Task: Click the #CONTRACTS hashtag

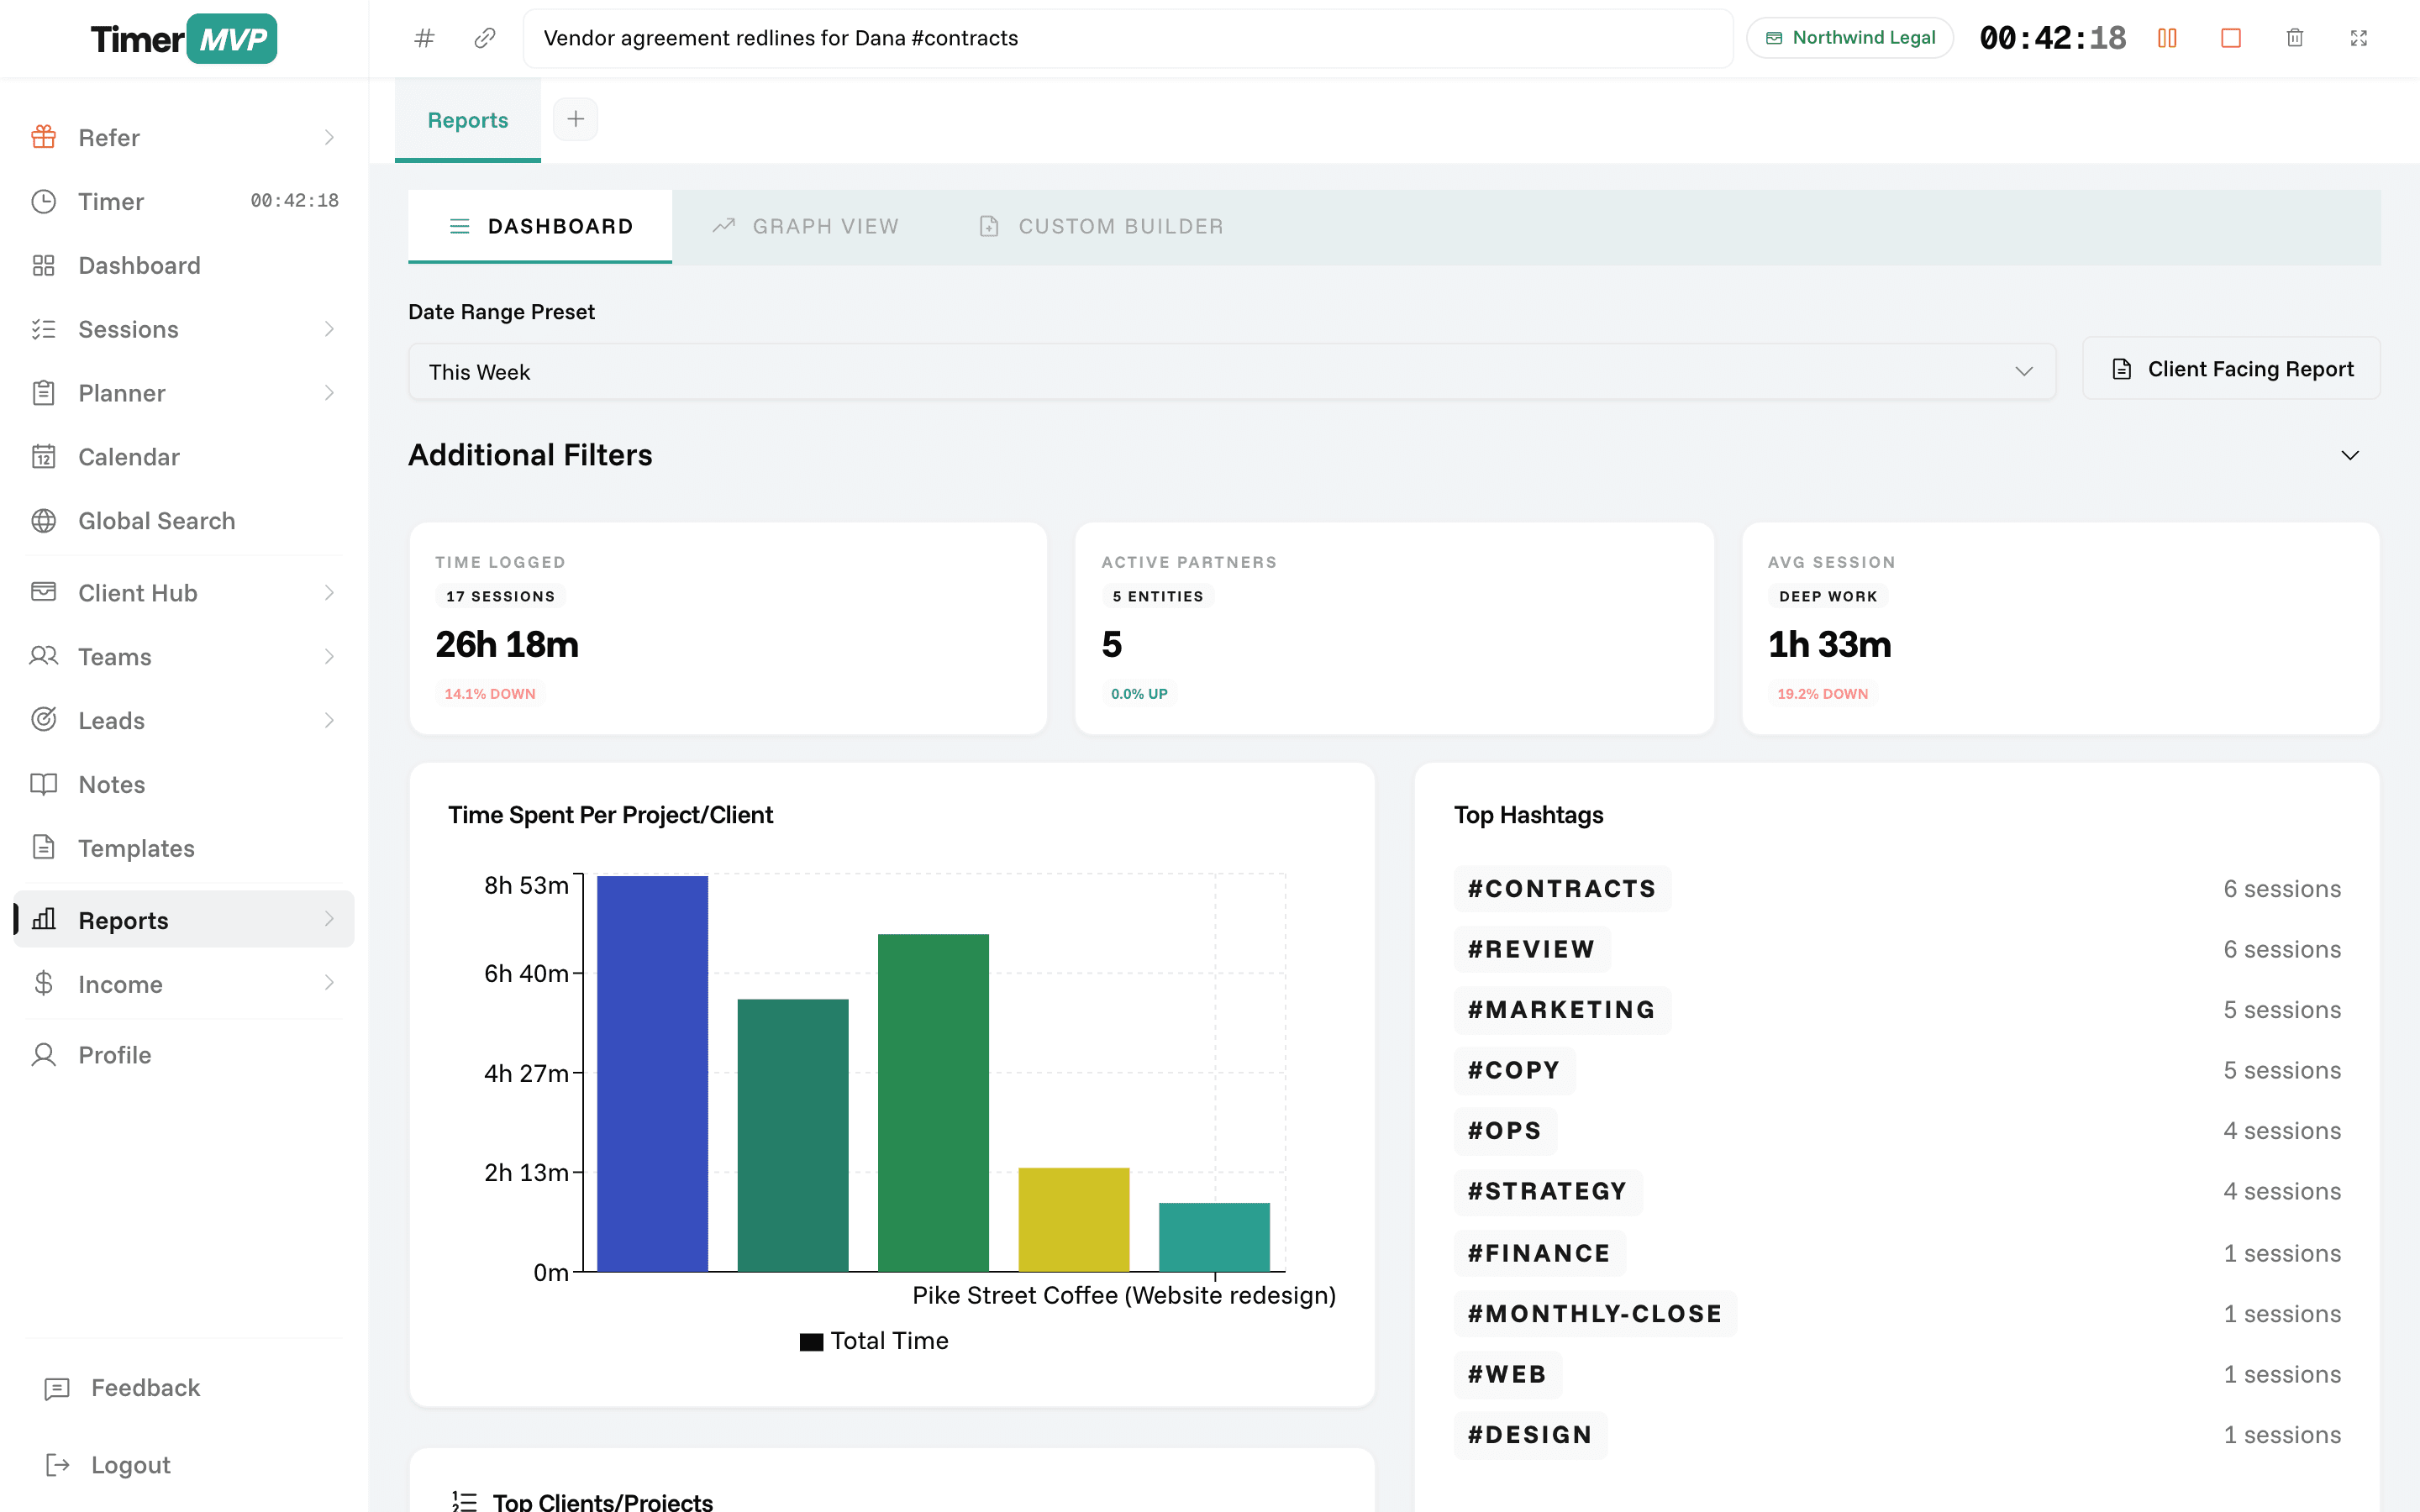Action: (x=1562, y=889)
